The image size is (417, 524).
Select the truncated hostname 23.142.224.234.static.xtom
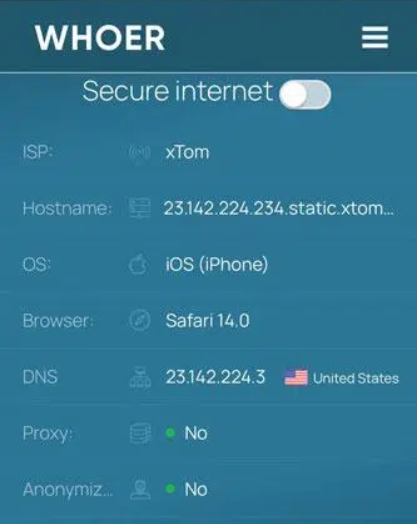pos(279,208)
